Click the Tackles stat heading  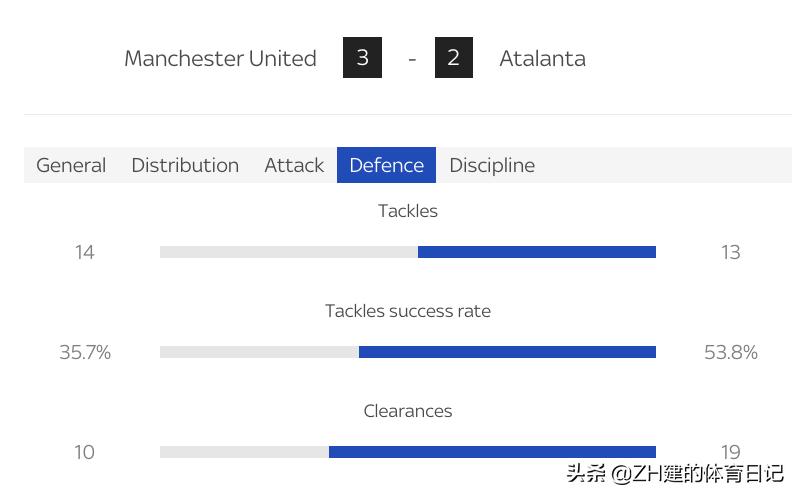(x=408, y=211)
